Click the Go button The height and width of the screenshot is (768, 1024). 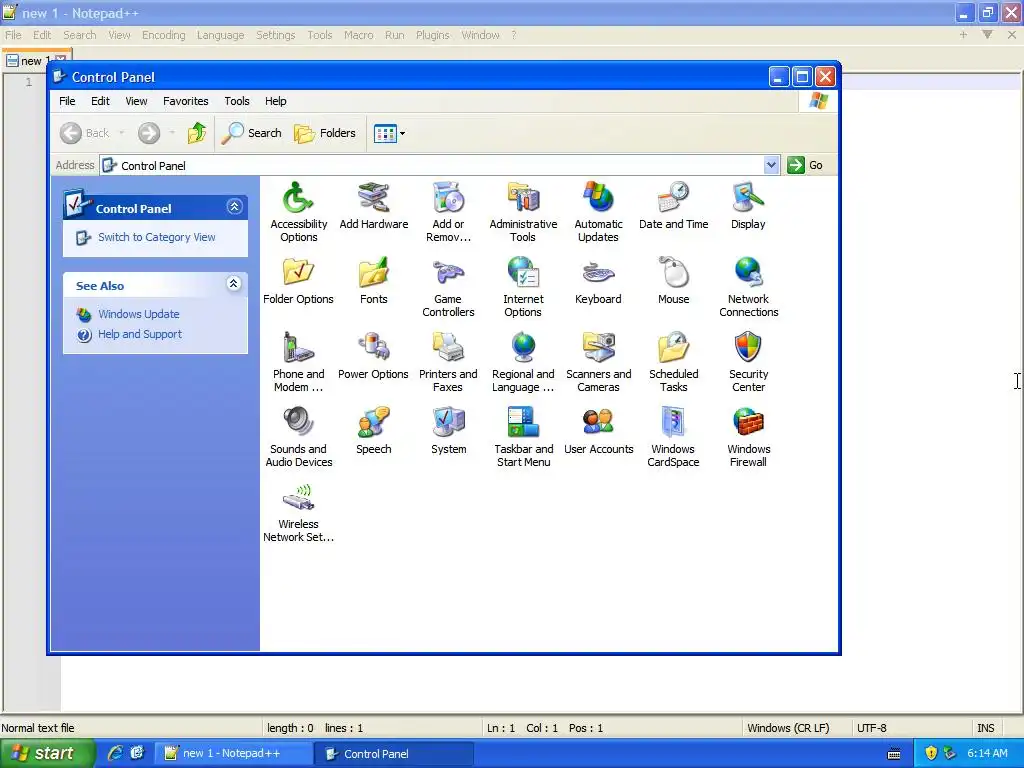[x=805, y=165]
